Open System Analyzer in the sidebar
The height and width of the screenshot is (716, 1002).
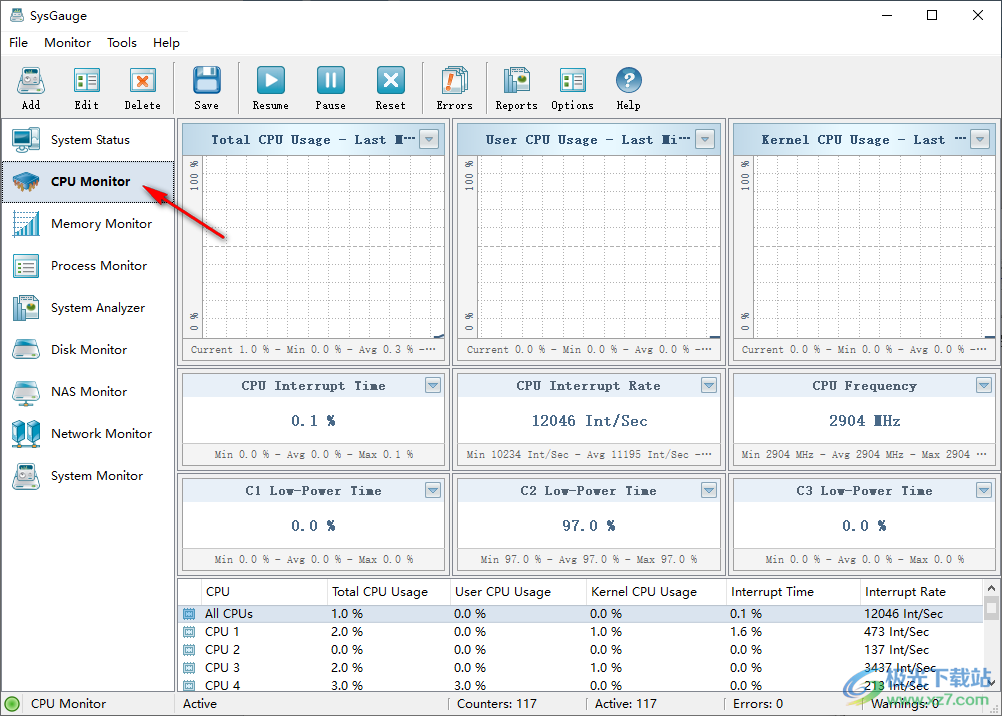(x=88, y=308)
